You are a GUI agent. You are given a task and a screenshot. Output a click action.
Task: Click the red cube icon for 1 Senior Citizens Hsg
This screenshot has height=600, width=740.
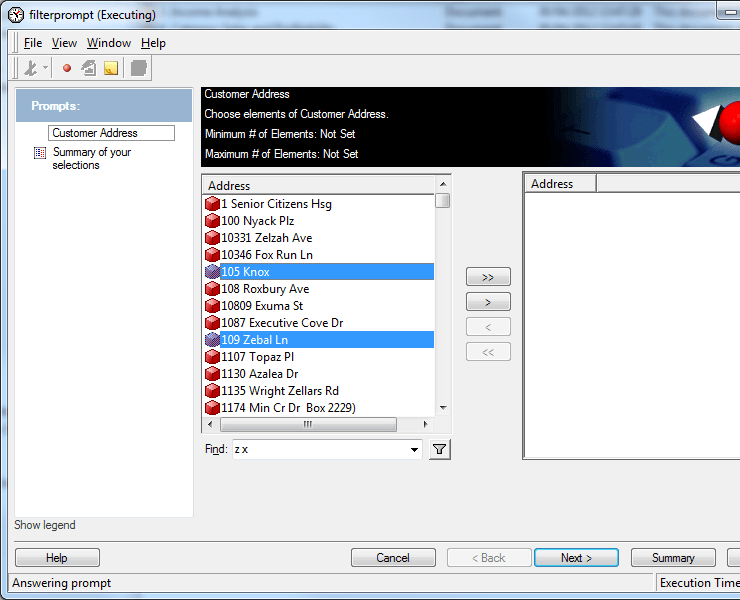(211, 204)
